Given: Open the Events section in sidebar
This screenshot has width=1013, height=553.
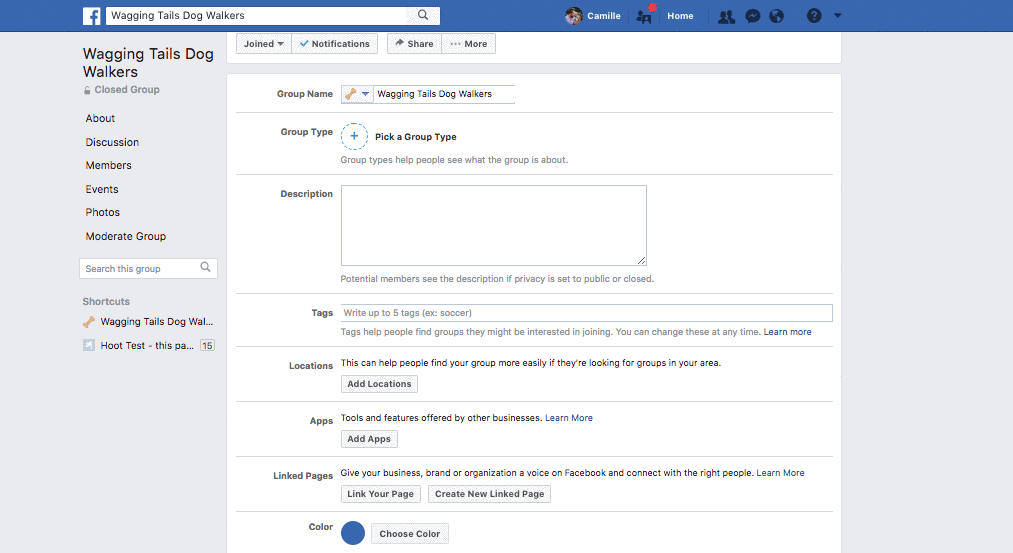Looking at the screenshot, I should pyautogui.click(x=102, y=189).
